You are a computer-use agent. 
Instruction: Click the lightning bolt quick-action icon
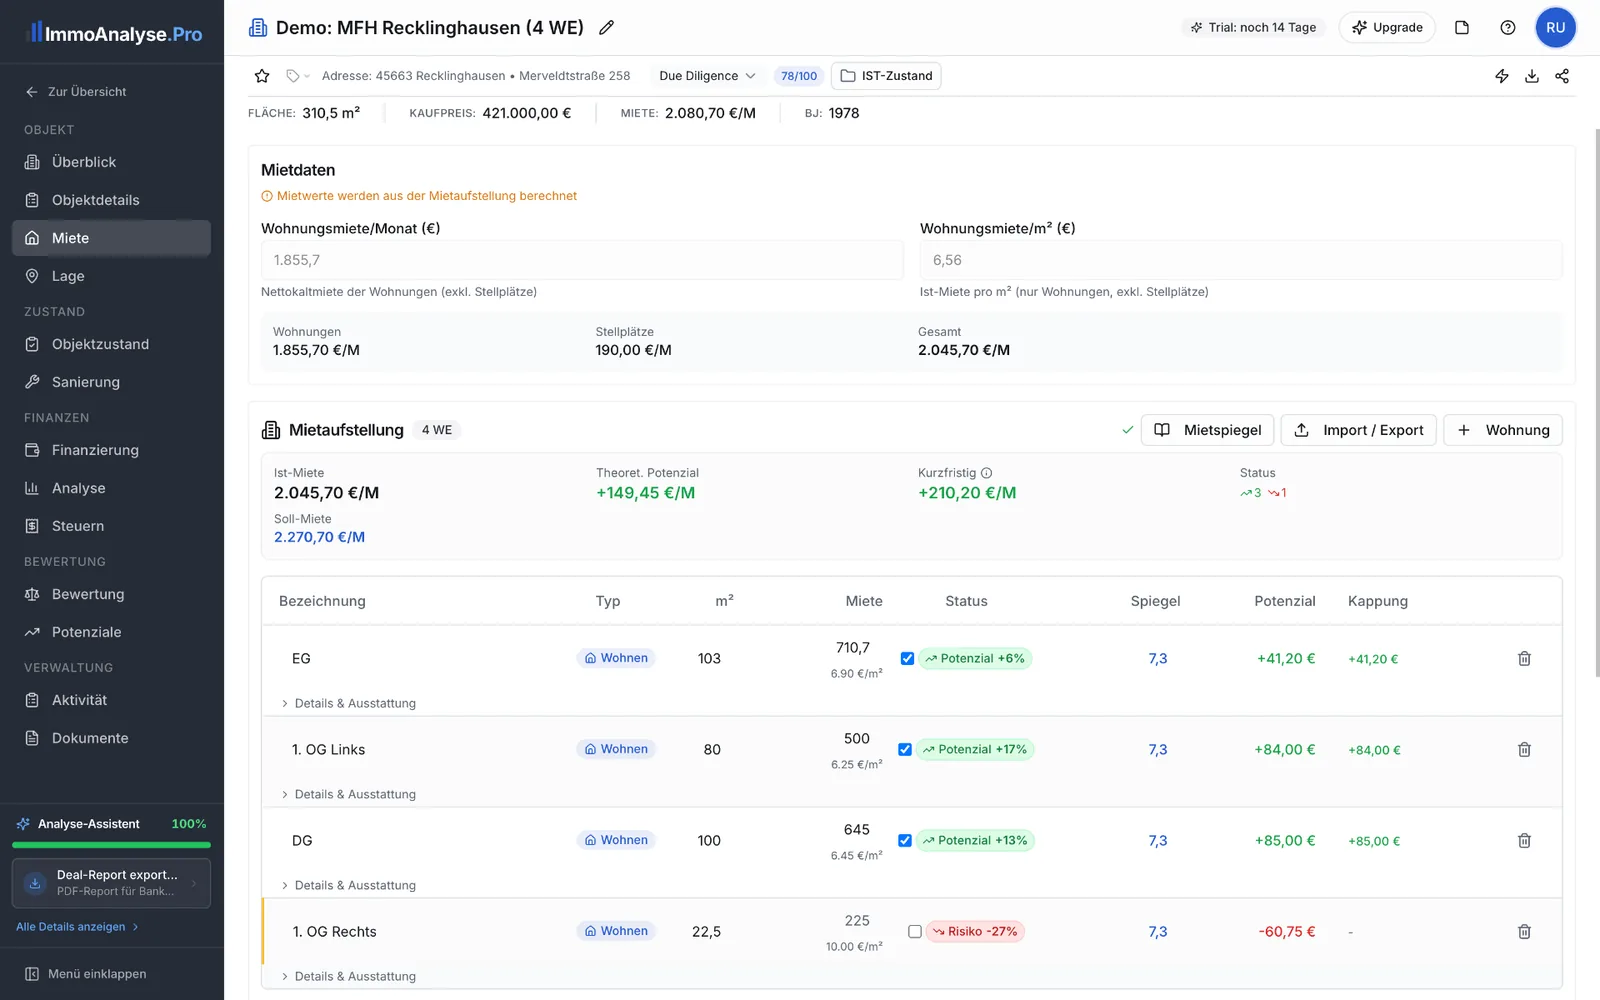tap(1501, 76)
